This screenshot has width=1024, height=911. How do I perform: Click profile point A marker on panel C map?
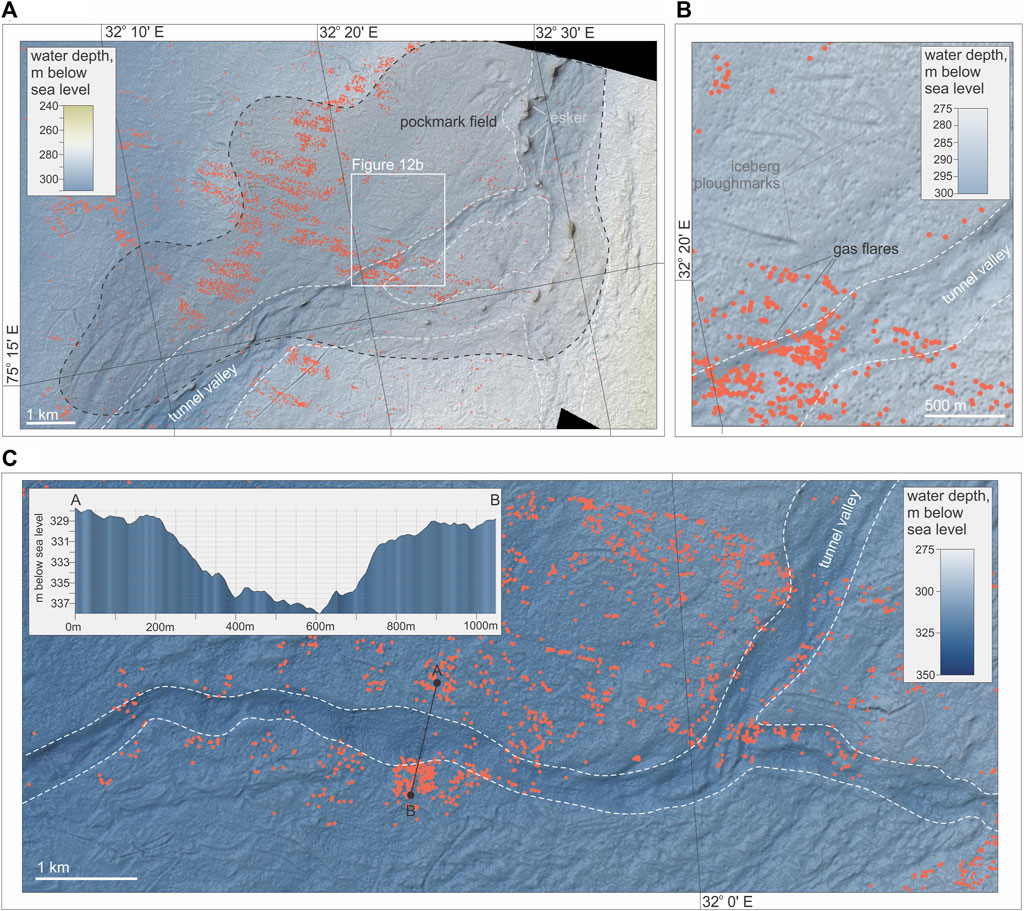pyautogui.click(x=437, y=682)
